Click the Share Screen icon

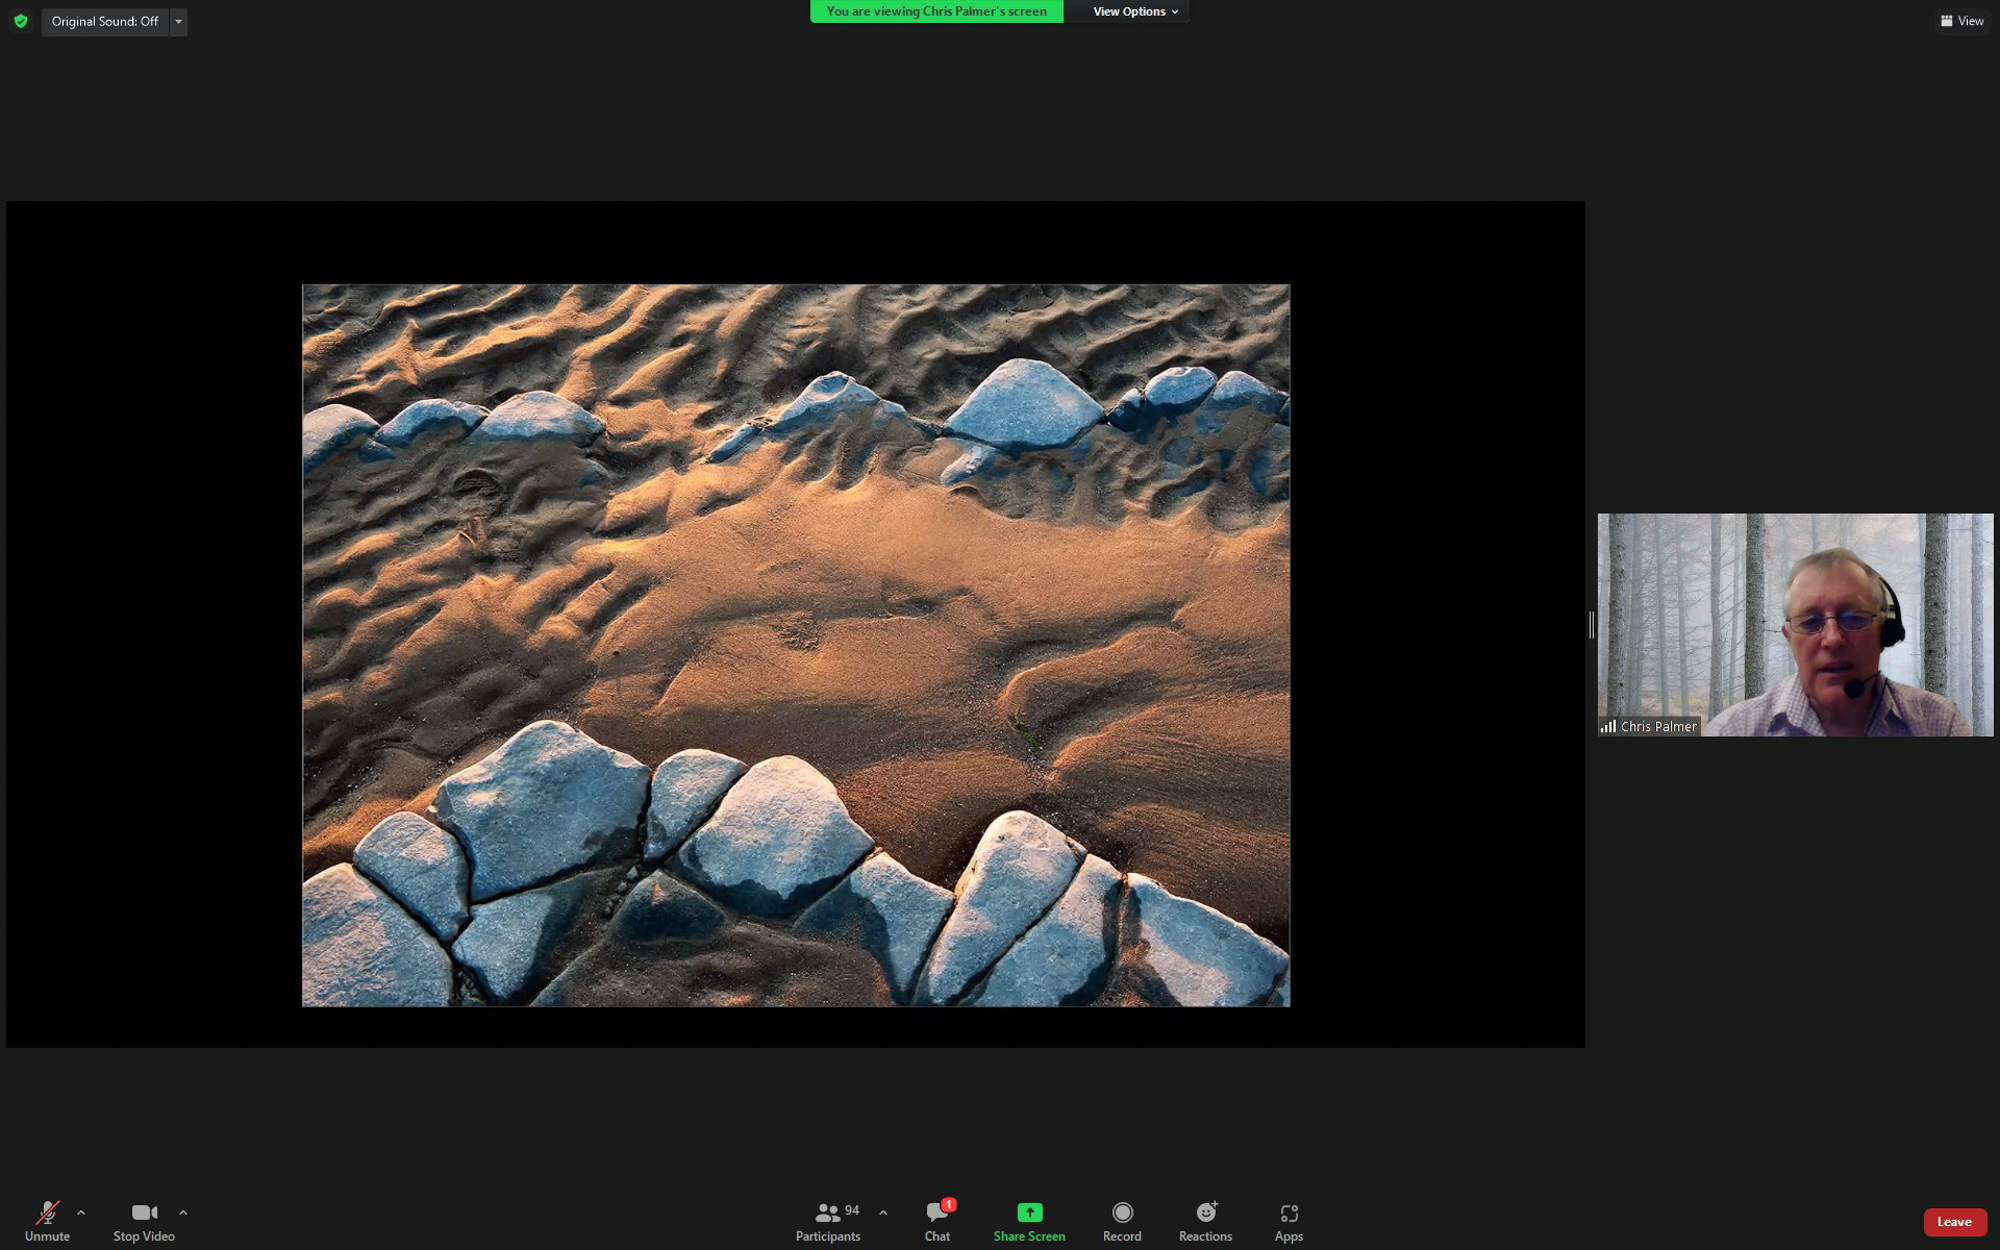tap(1029, 1213)
